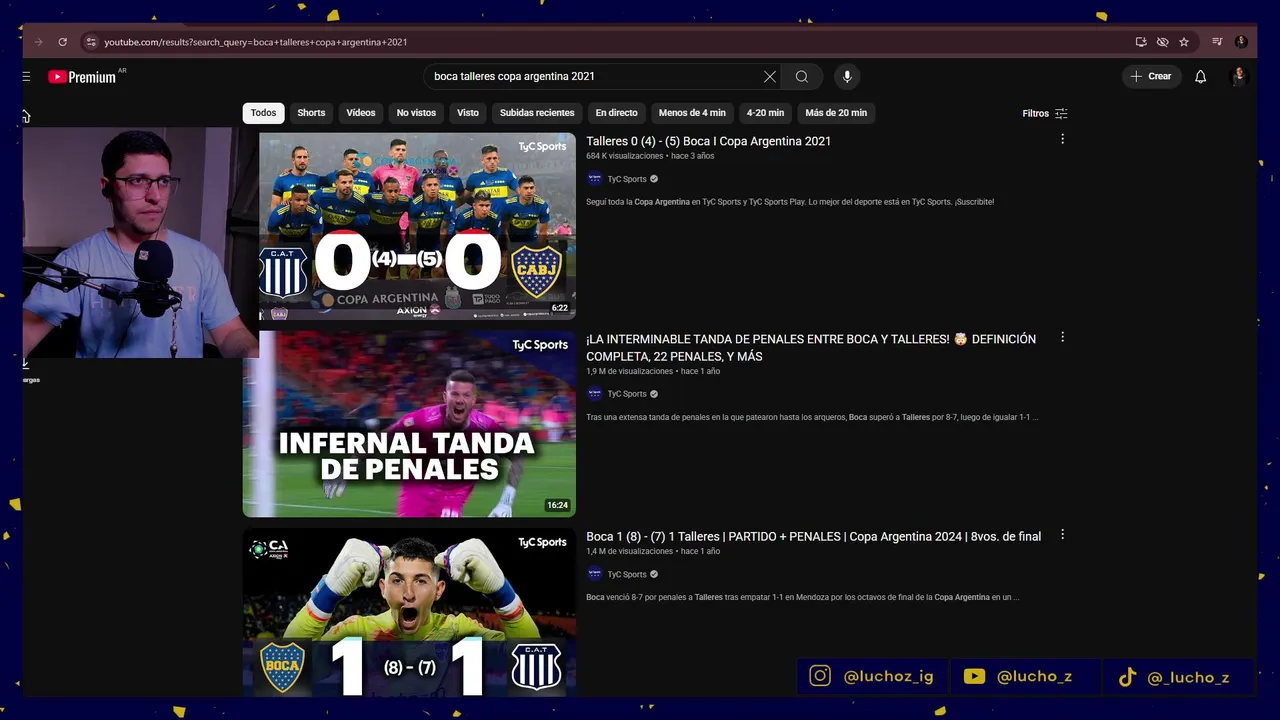Open the notifications bell
This screenshot has height=720, width=1280.
pyautogui.click(x=1201, y=77)
